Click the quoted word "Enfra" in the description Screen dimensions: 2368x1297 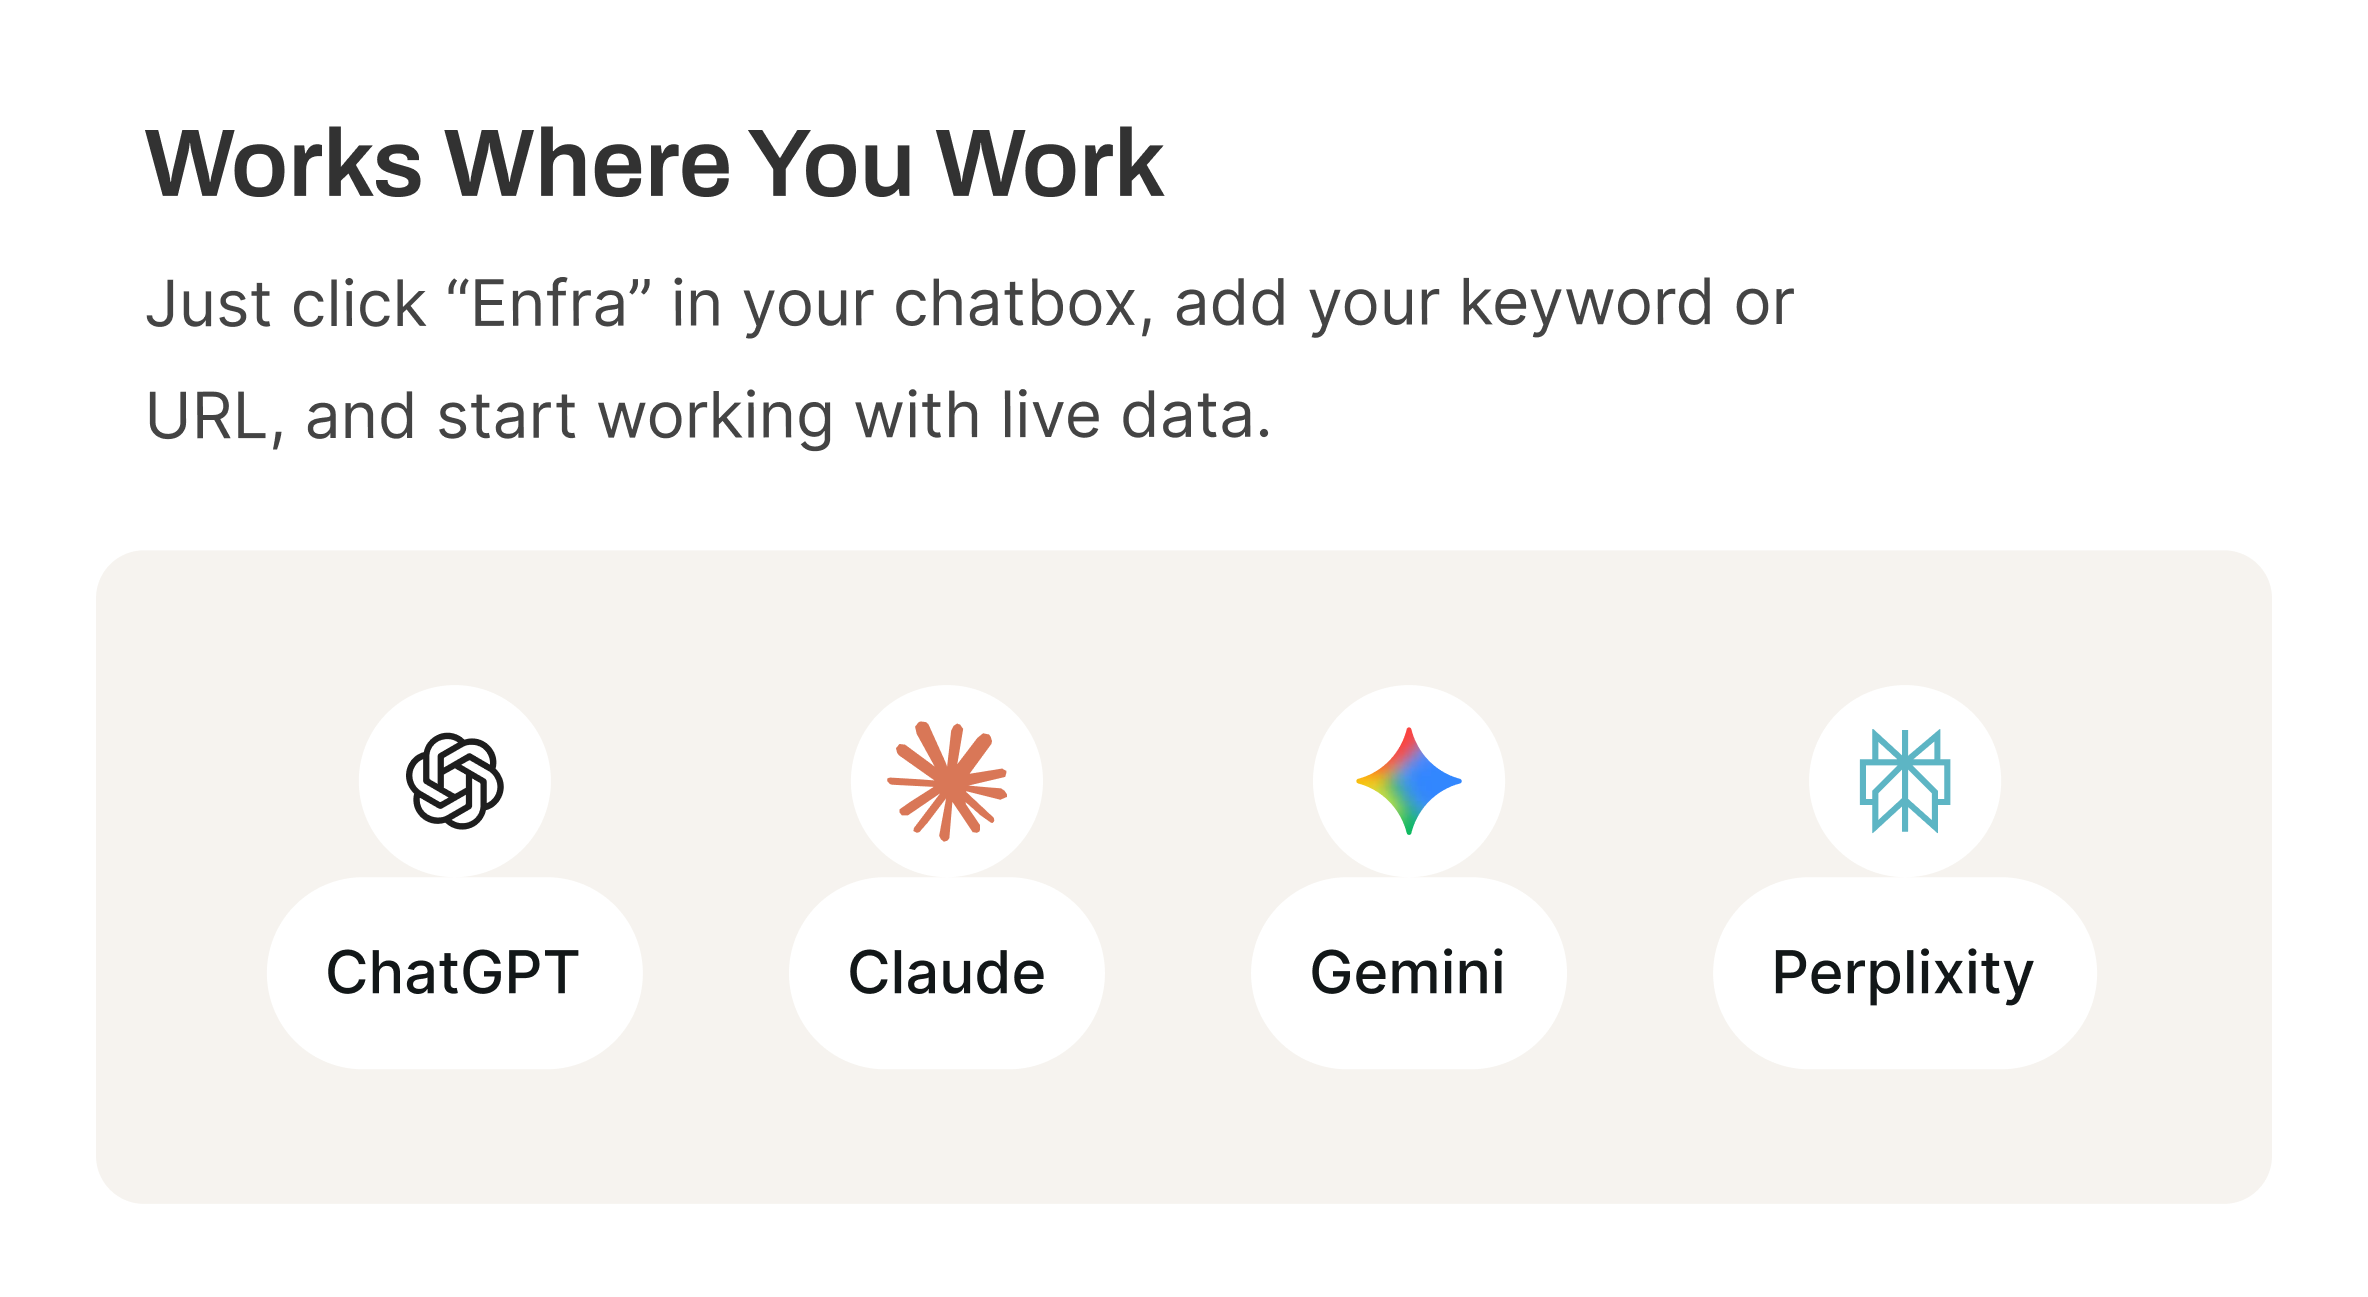point(549,303)
